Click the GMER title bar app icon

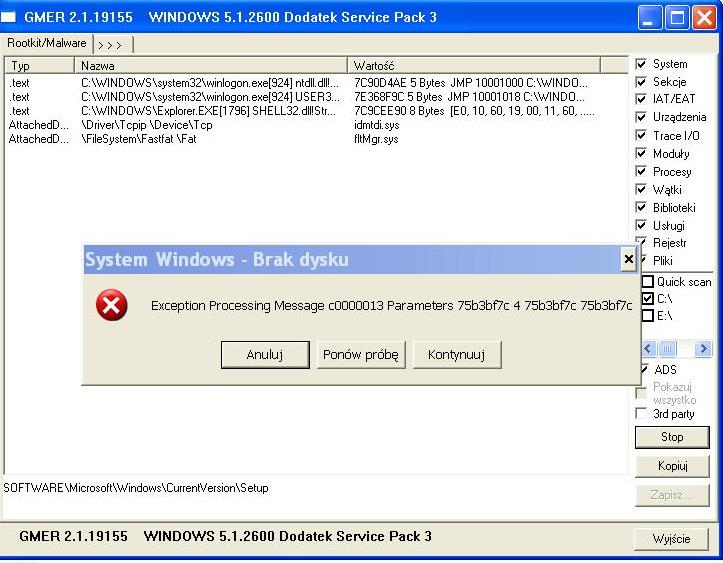click(x=8, y=18)
